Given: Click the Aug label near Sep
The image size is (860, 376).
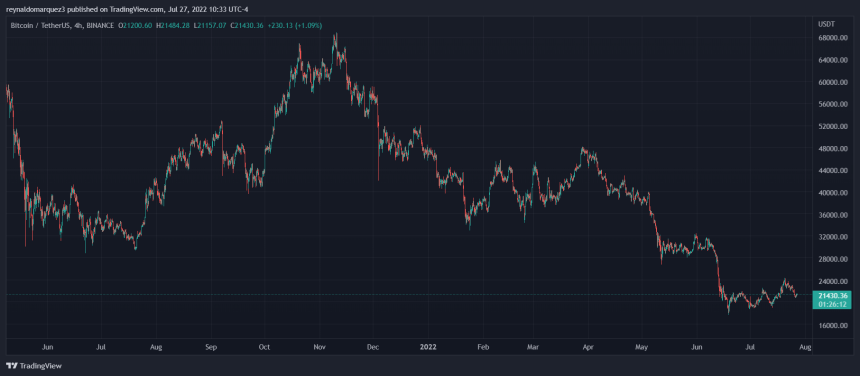Looking at the screenshot, I should pyautogui.click(x=156, y=347).
